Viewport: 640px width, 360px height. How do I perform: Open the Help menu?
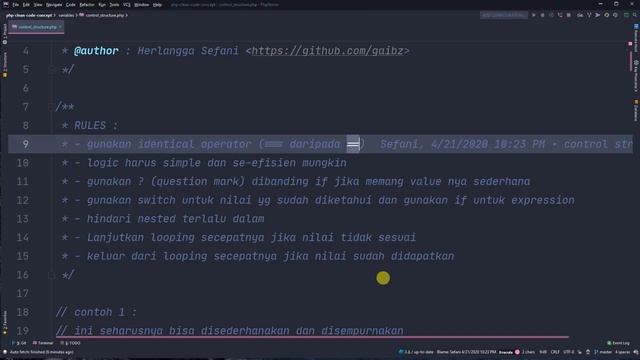(x=157, y=4)
